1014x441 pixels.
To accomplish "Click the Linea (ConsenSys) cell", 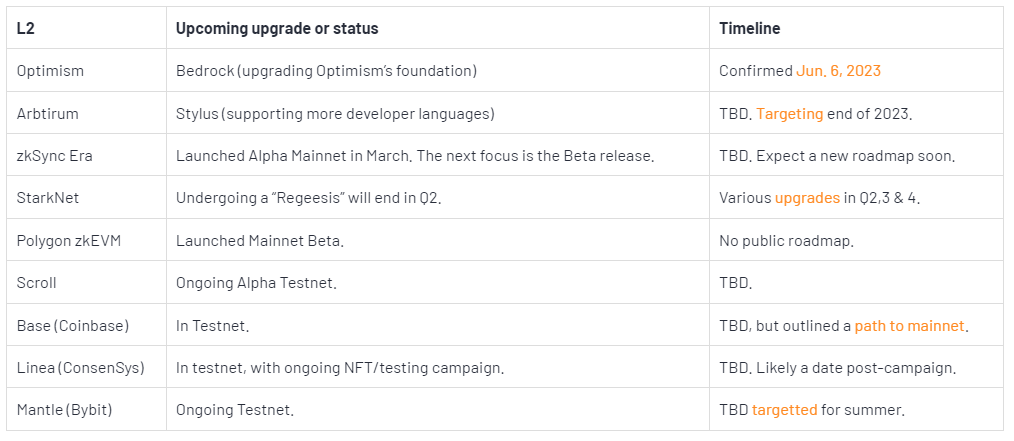I will (87, 368).
